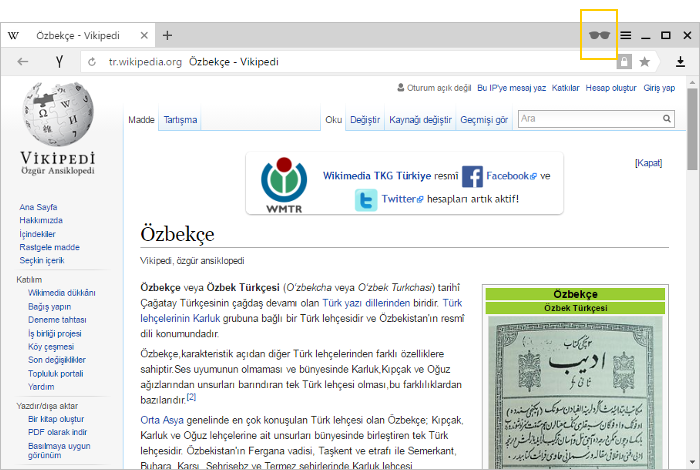The width and height of the screenshot is (700, 470).
Task: Click the WMTR Wikimedia logo
Action: click(284, 185)
